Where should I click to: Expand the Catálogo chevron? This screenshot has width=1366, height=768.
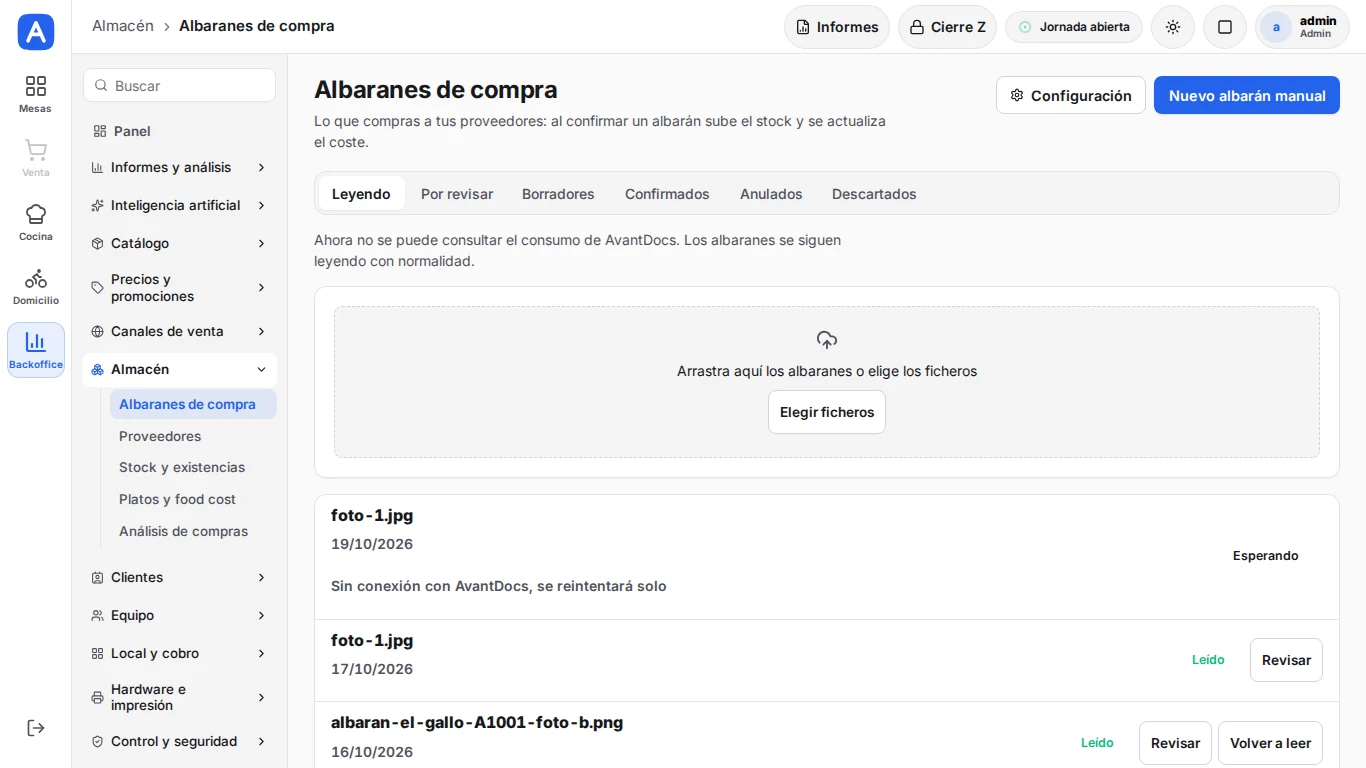pos(261,243)
